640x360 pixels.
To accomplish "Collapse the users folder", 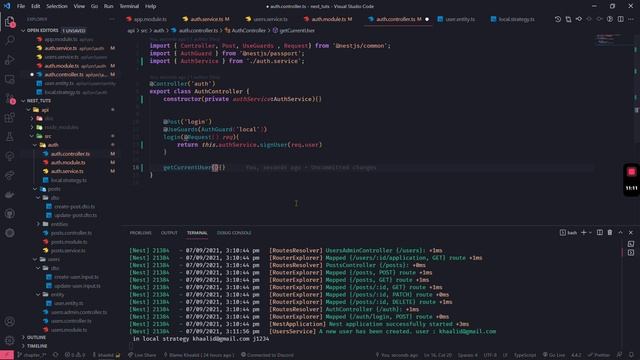I will click(36, 259).
